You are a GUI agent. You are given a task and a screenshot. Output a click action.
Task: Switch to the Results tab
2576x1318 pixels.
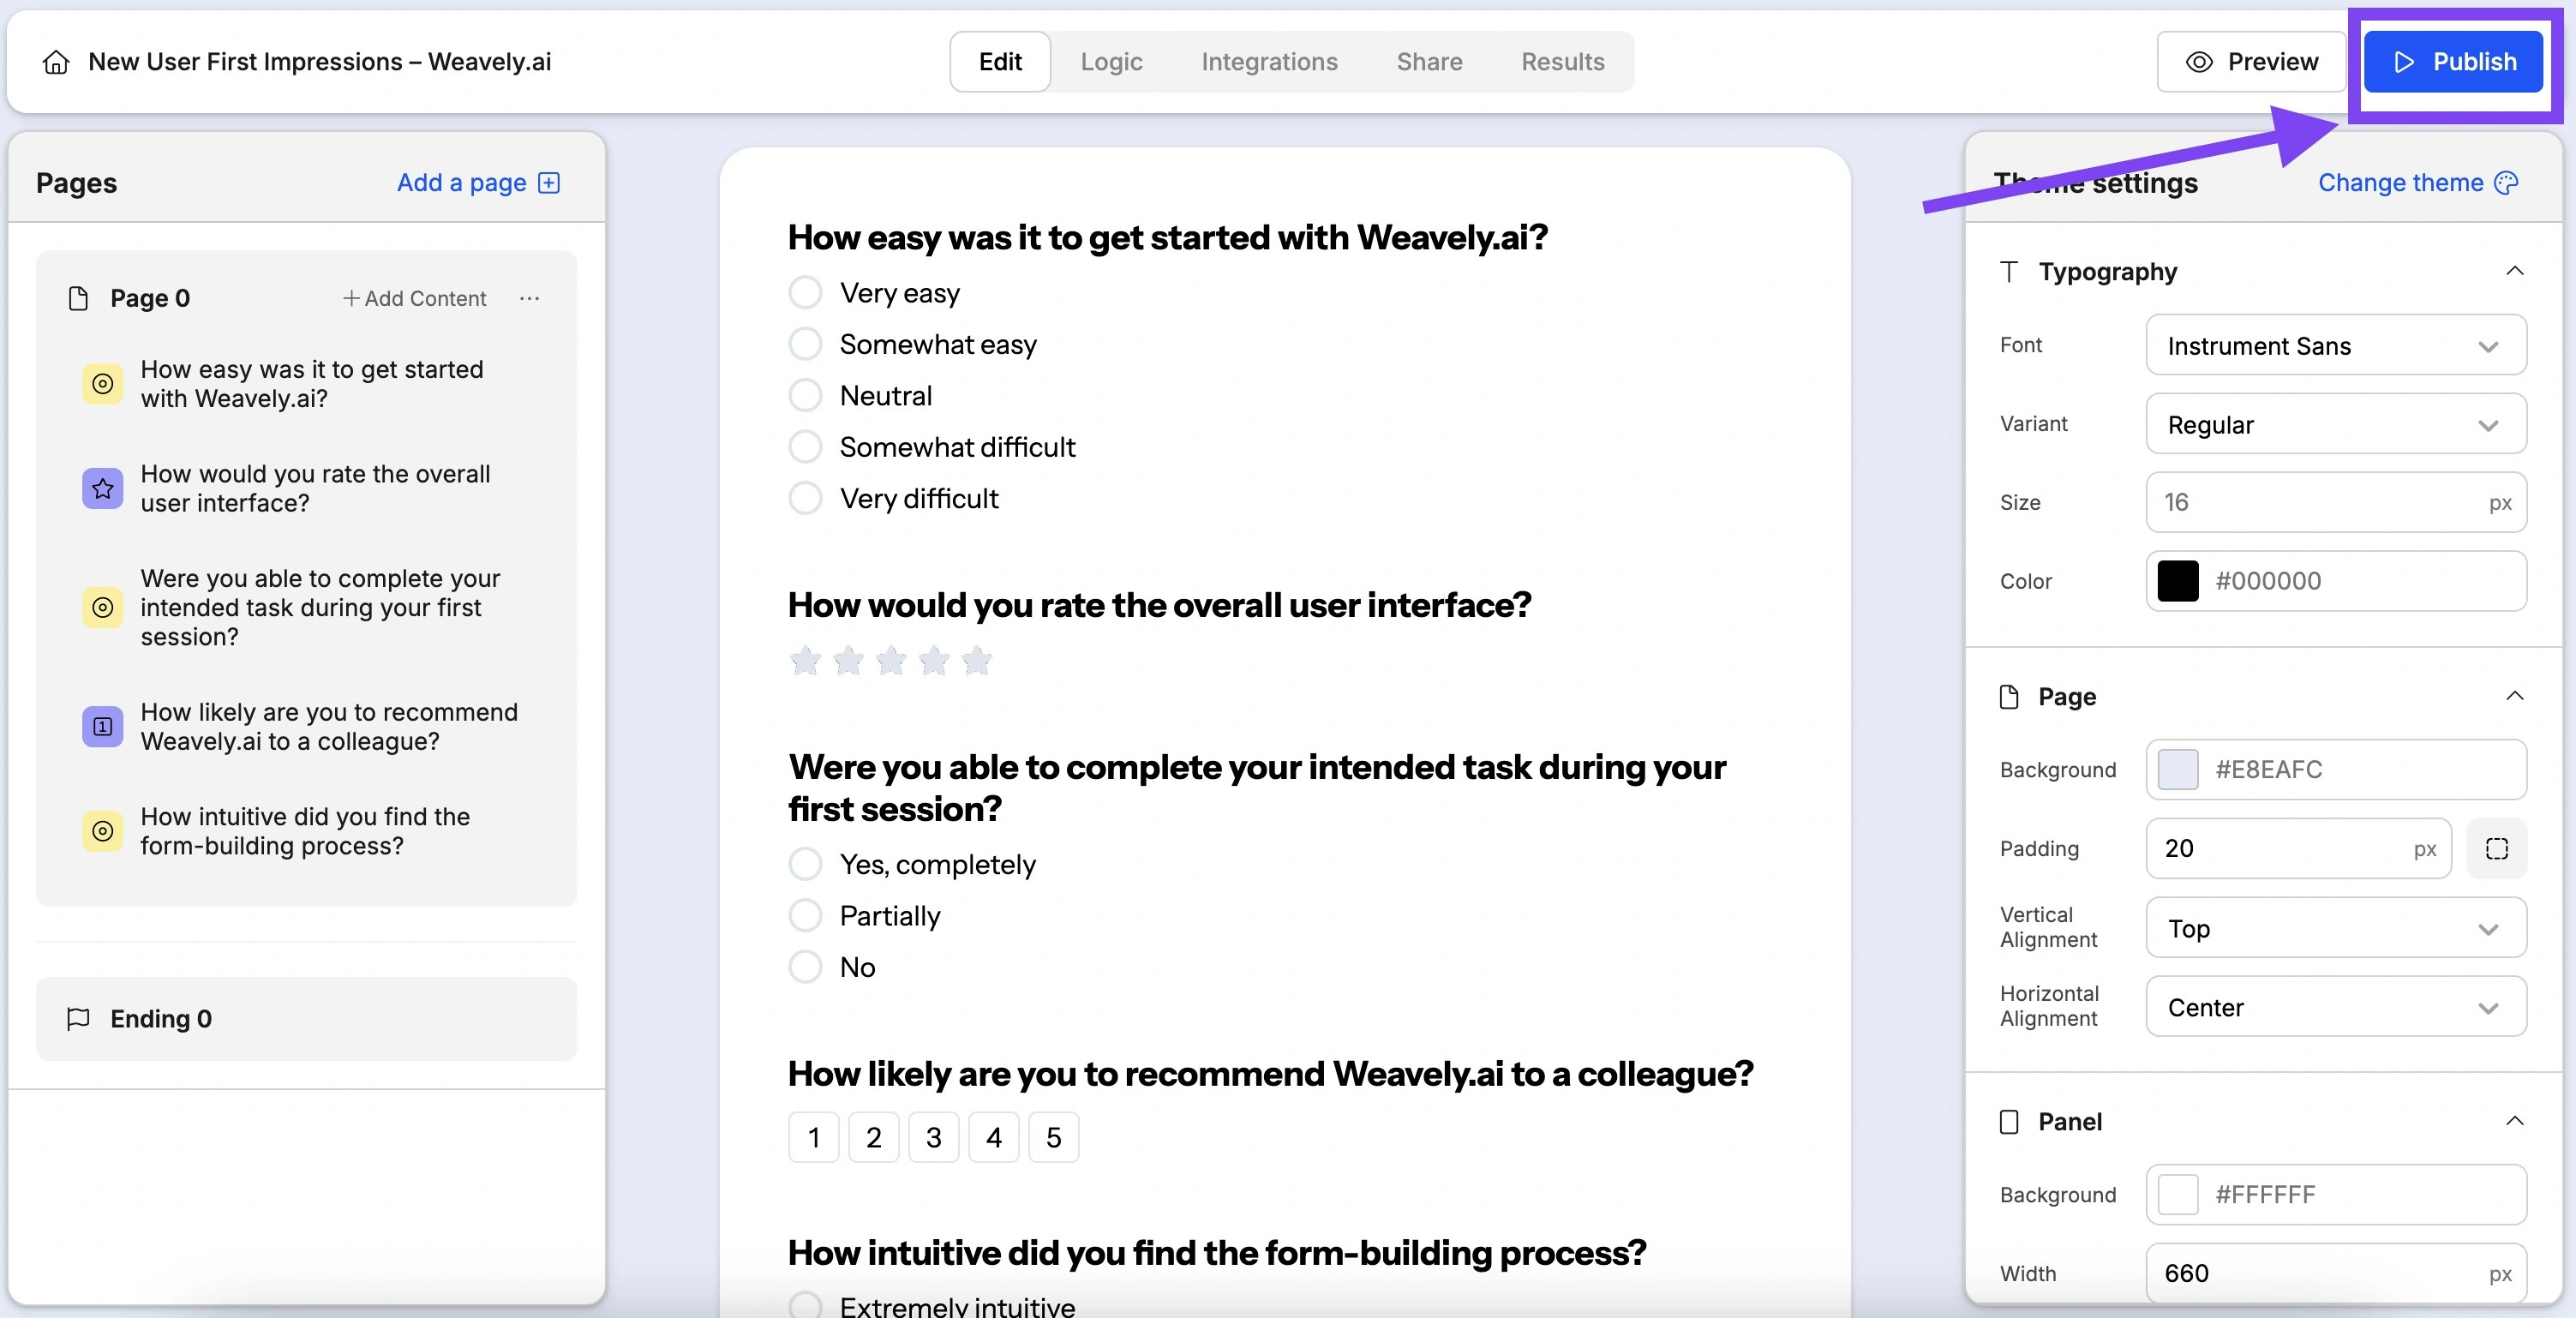(x=1562, y=61)
